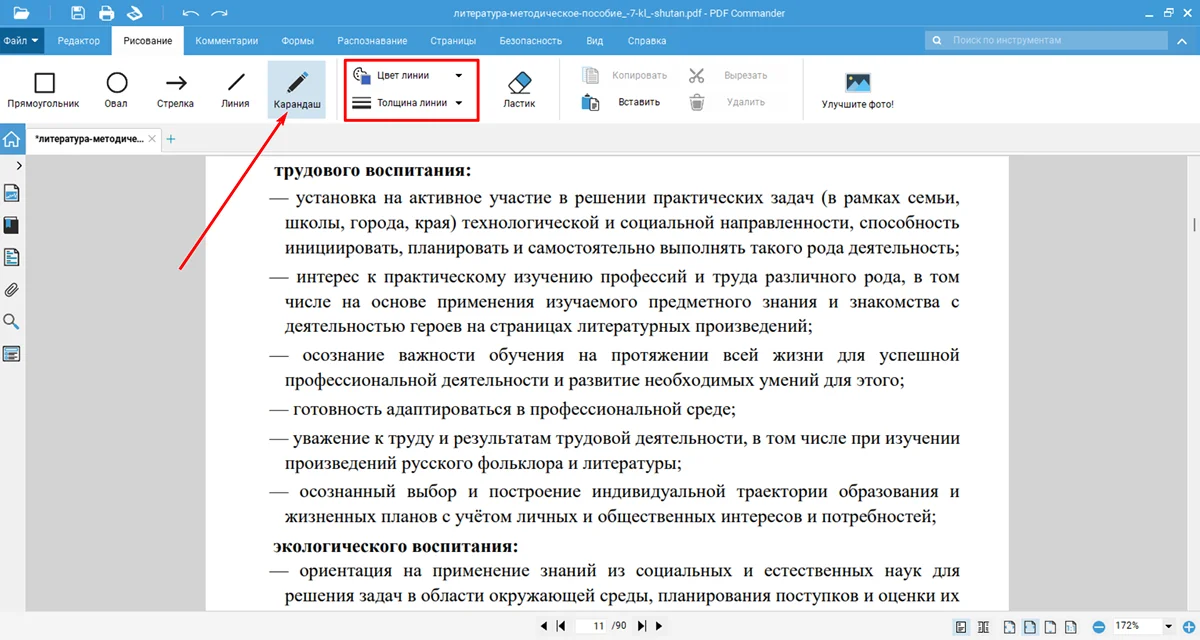This screenshot has height=640, width=1200.
Task: Select the Овал shape tool
Action: 116,89
